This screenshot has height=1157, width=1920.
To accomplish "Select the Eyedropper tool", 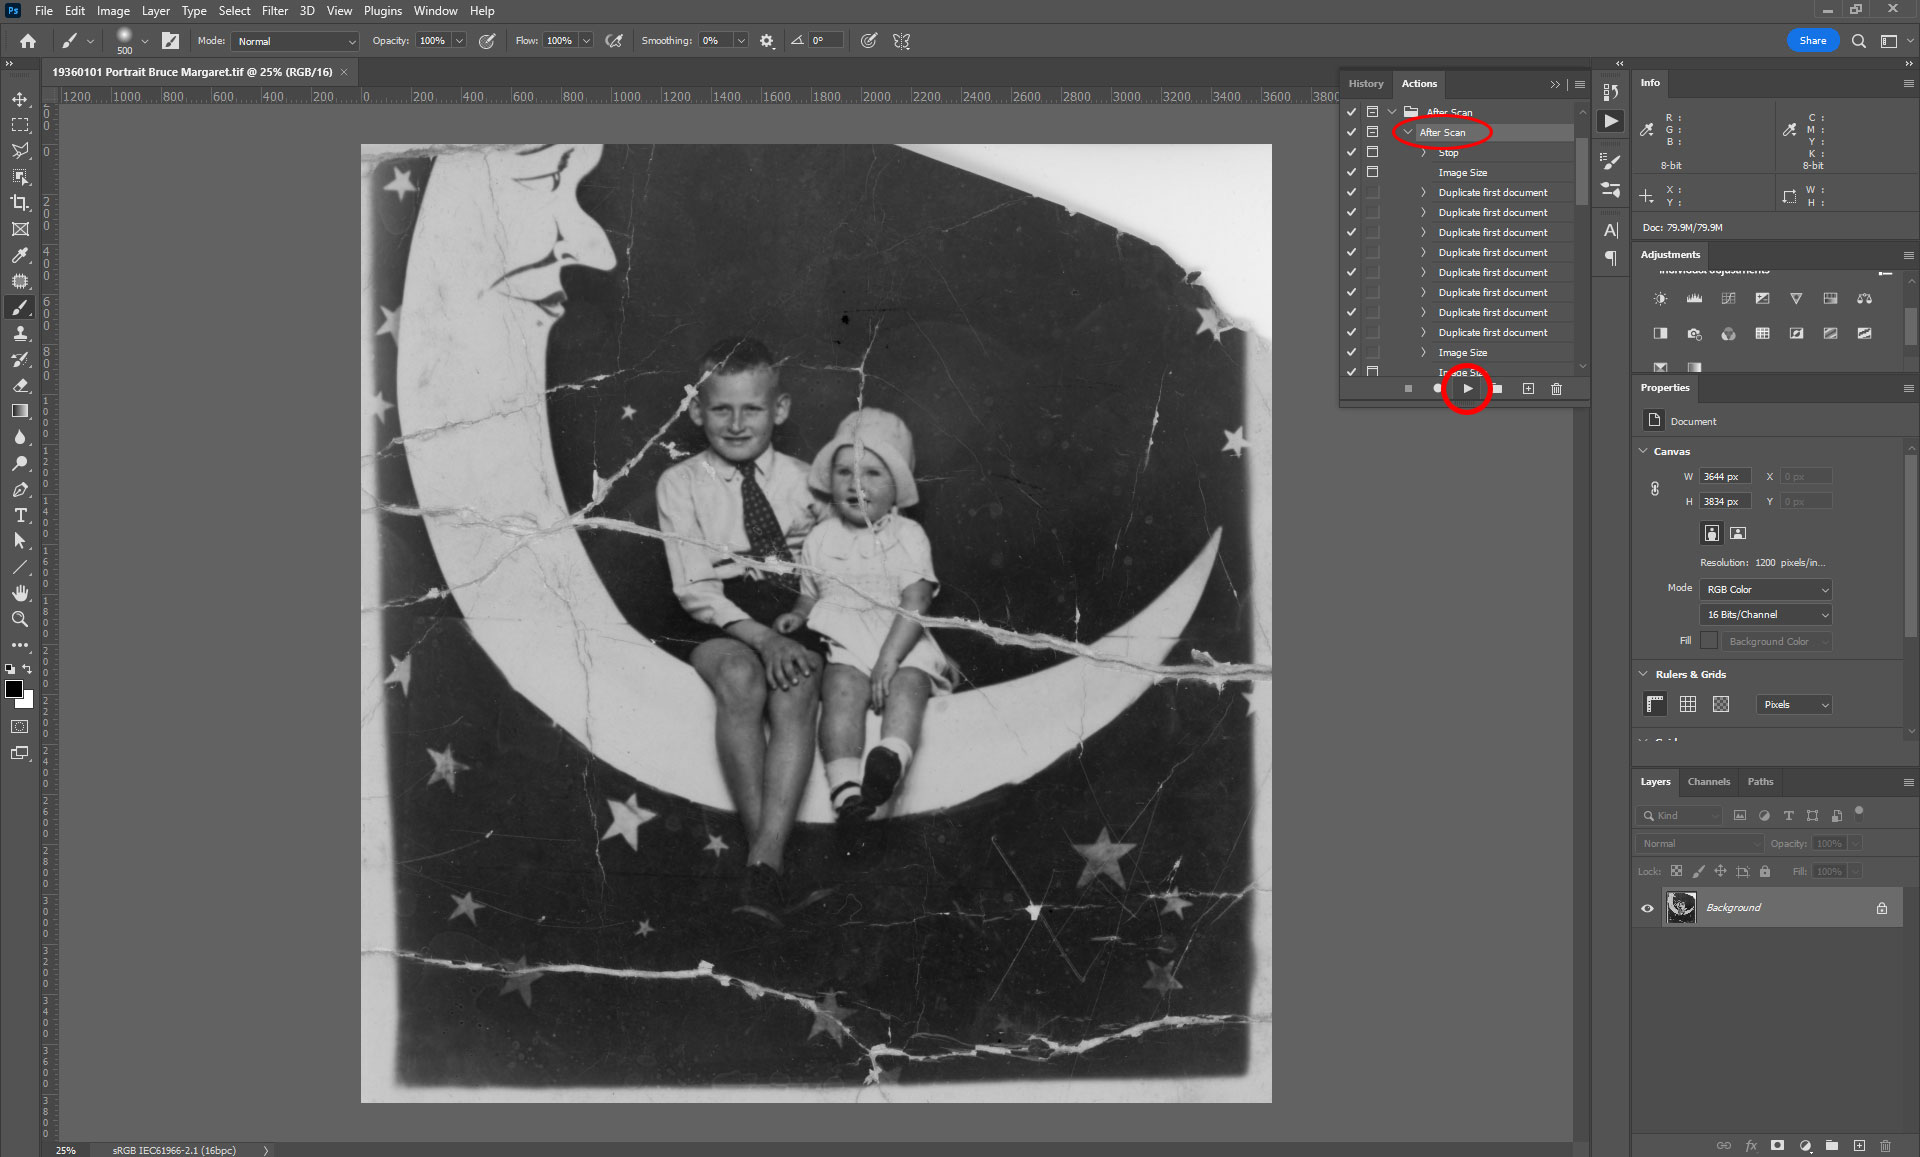I will coord(20,255).
